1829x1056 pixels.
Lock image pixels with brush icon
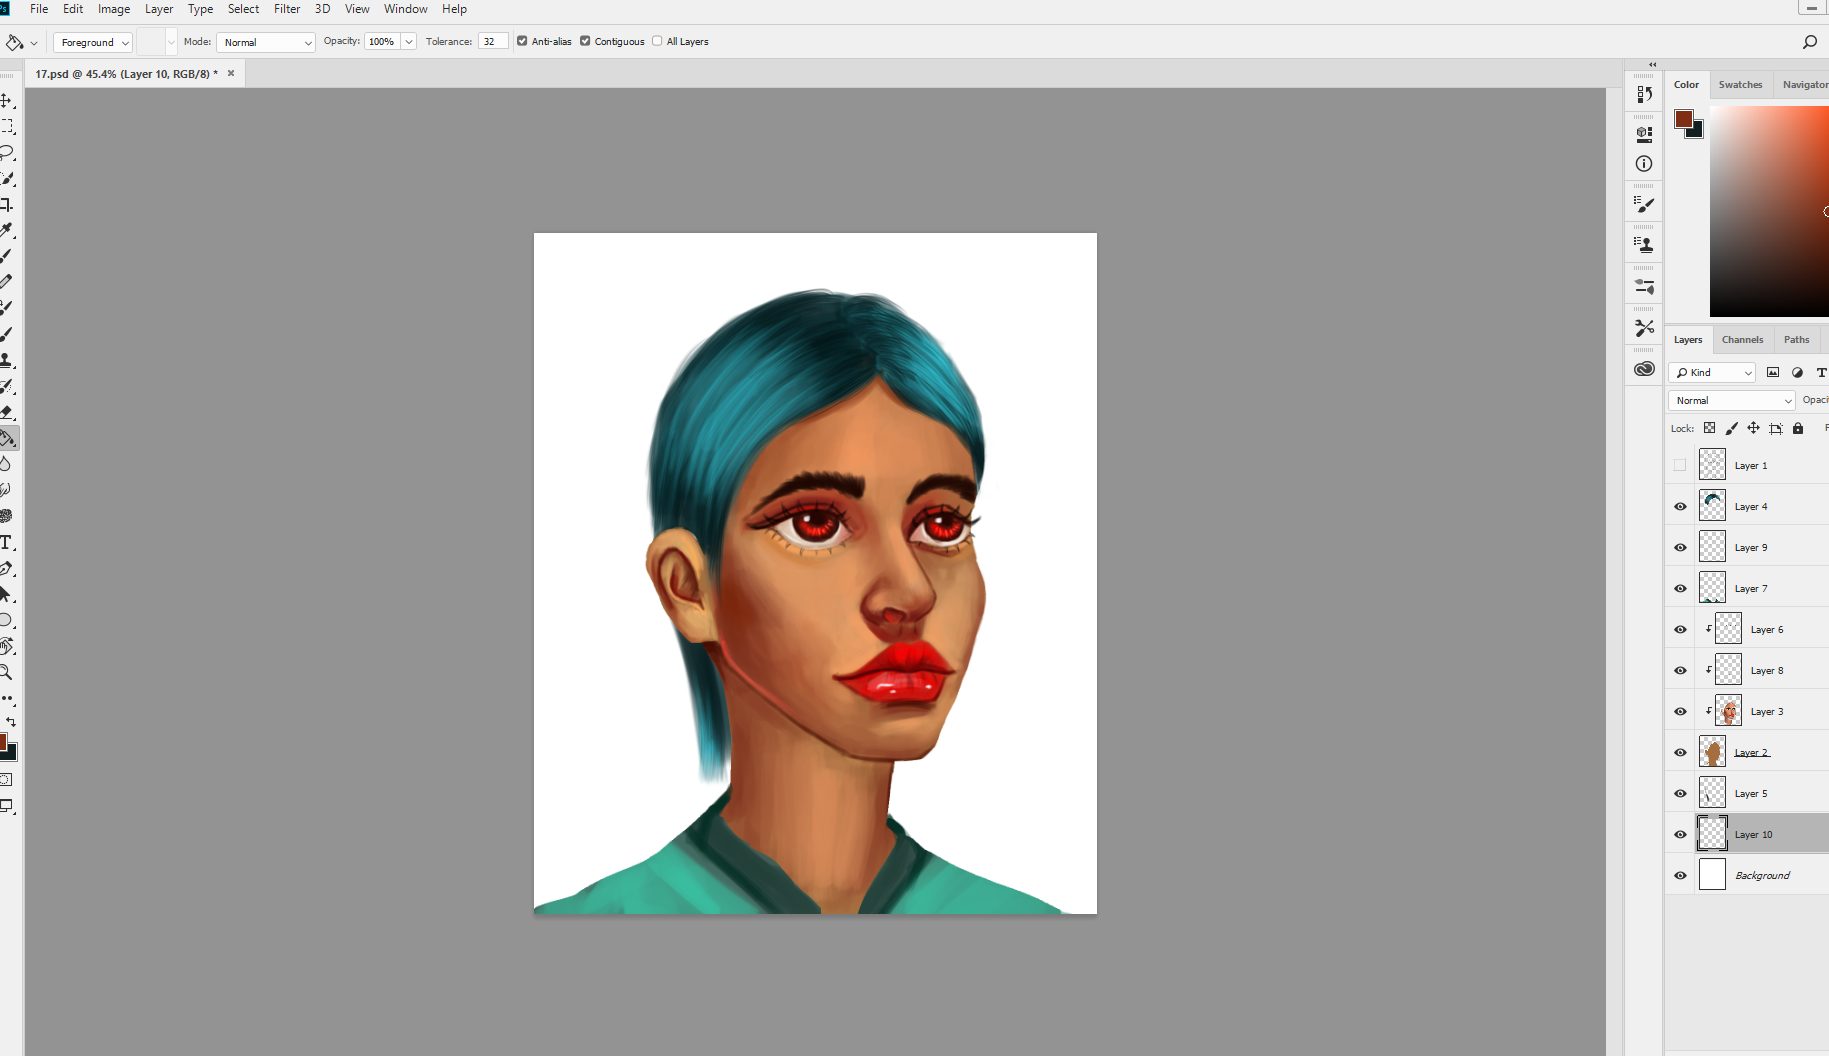click(1732, 428)
